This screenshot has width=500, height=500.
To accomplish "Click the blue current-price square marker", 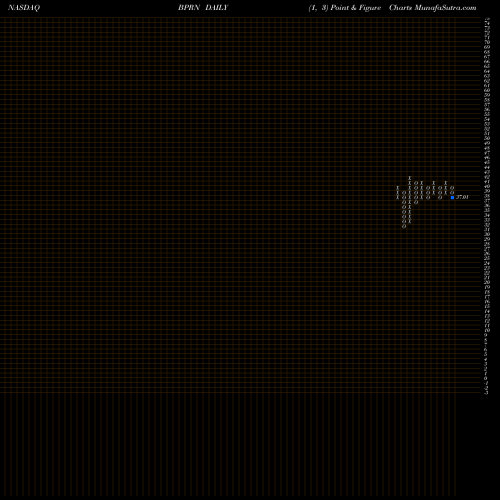I will [x=452, y=197].
